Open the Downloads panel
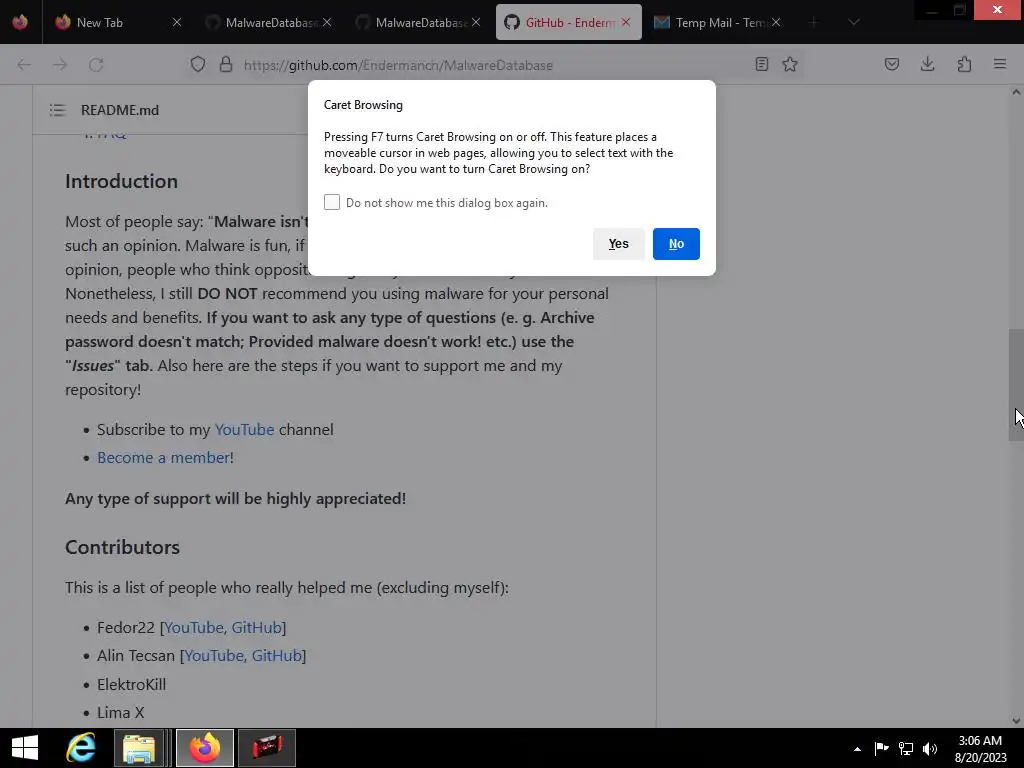Screen dimensions: 1024x768 coord(927,64)
